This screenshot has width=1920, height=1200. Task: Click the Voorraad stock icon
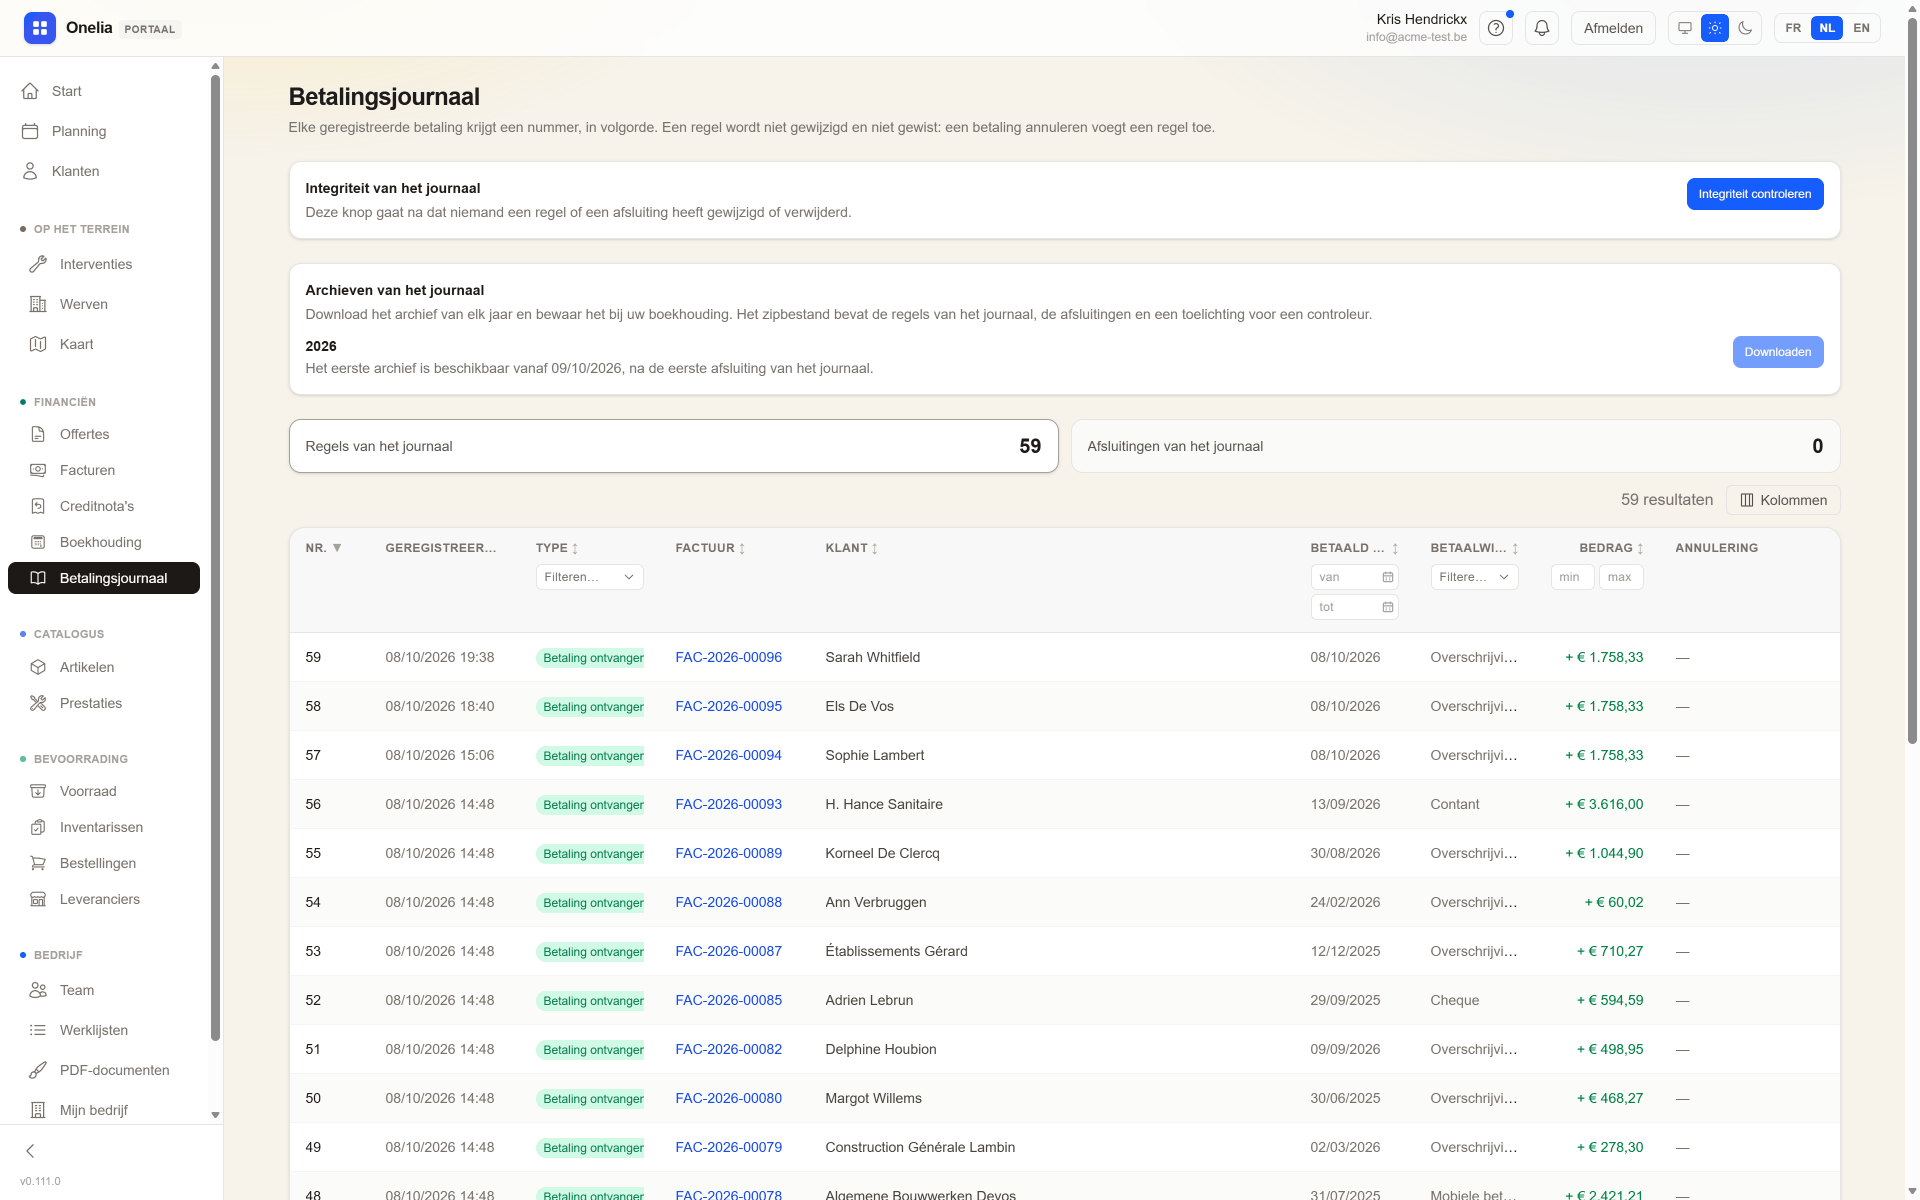tap(38, 791)
